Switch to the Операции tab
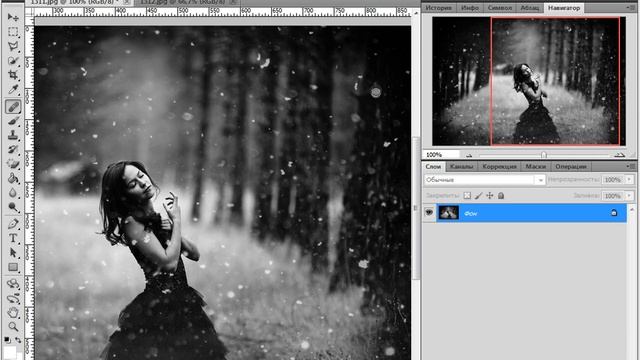The image size is (640, 360). (571, 167)
